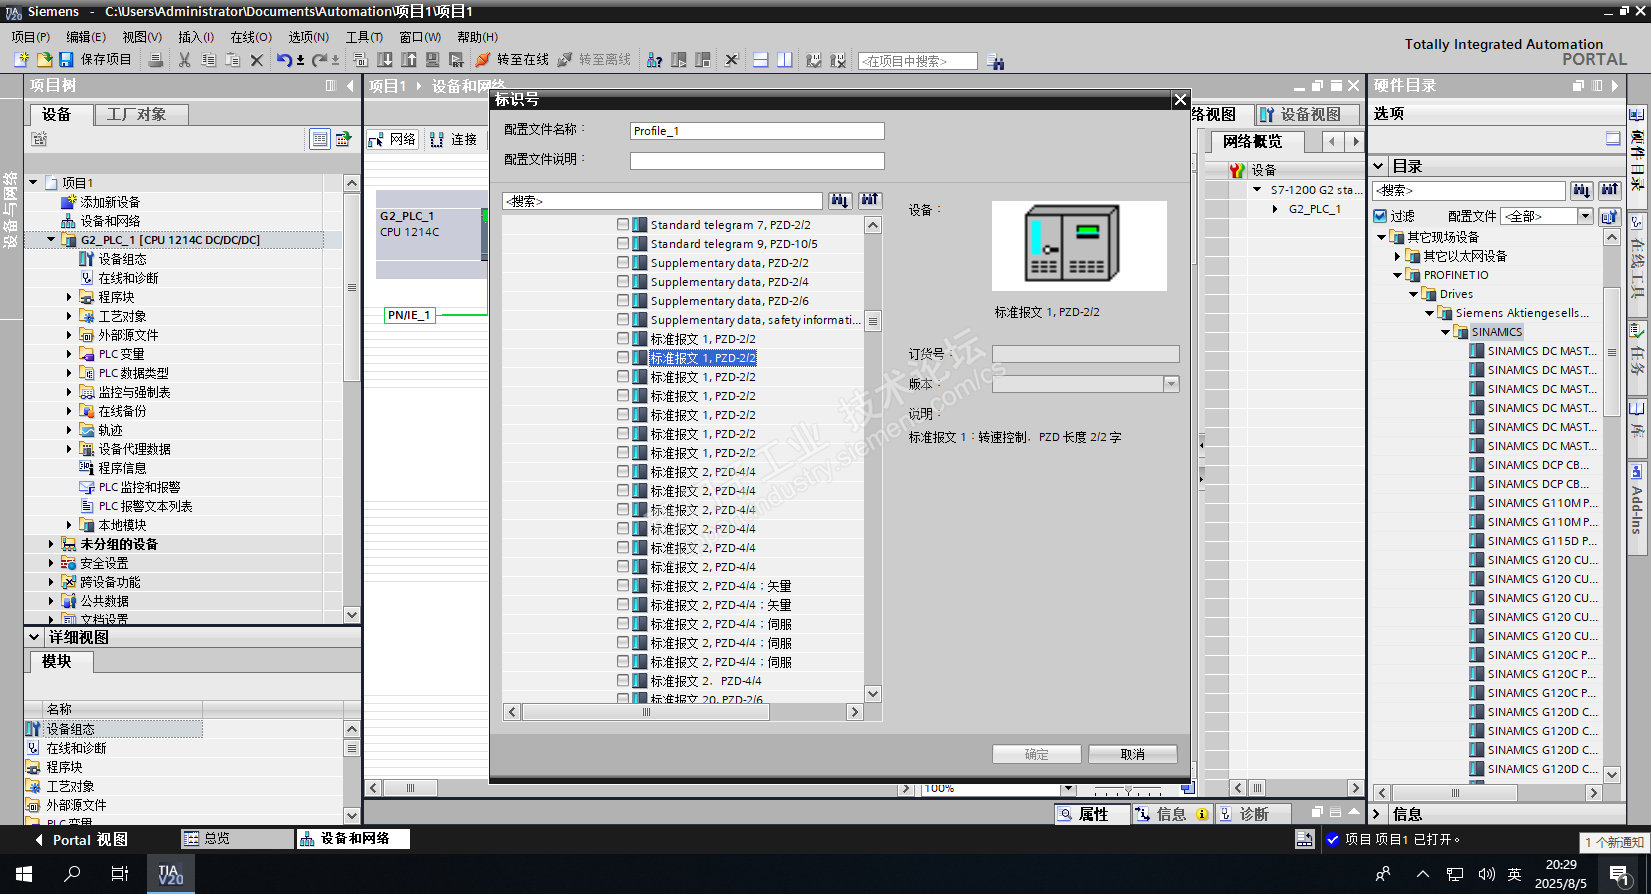This screenshot has height=894, width=1651.
Task: Click 取消 in the 标识号 dialog
Action: 1133,754
